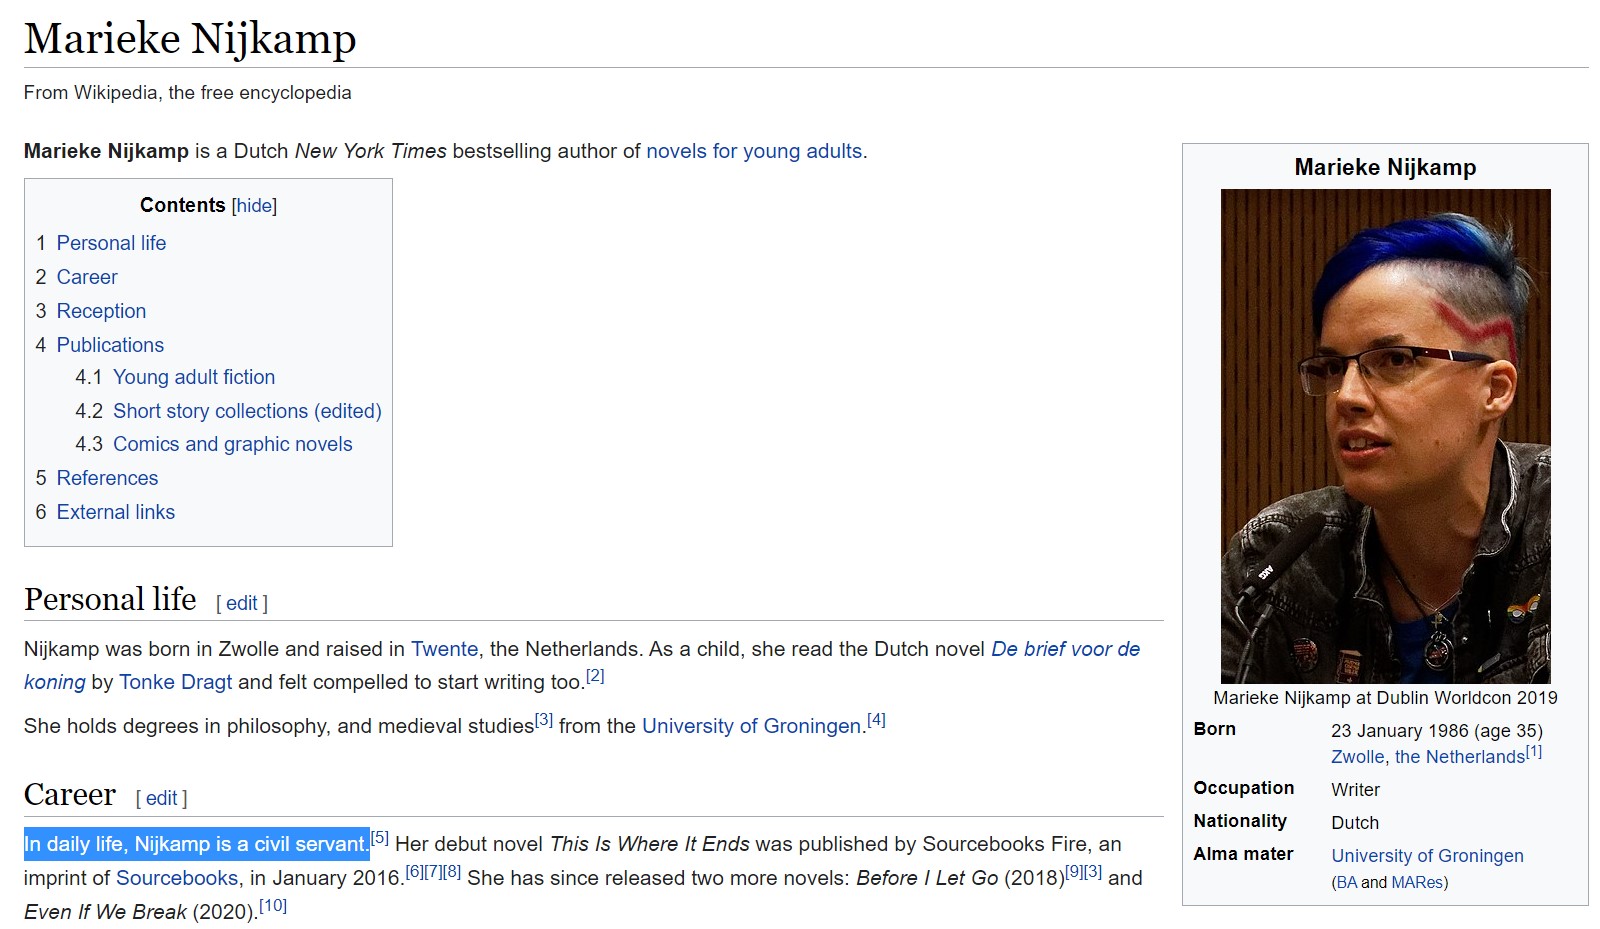Open the BA degree link in infobox

pos(1346,882)
